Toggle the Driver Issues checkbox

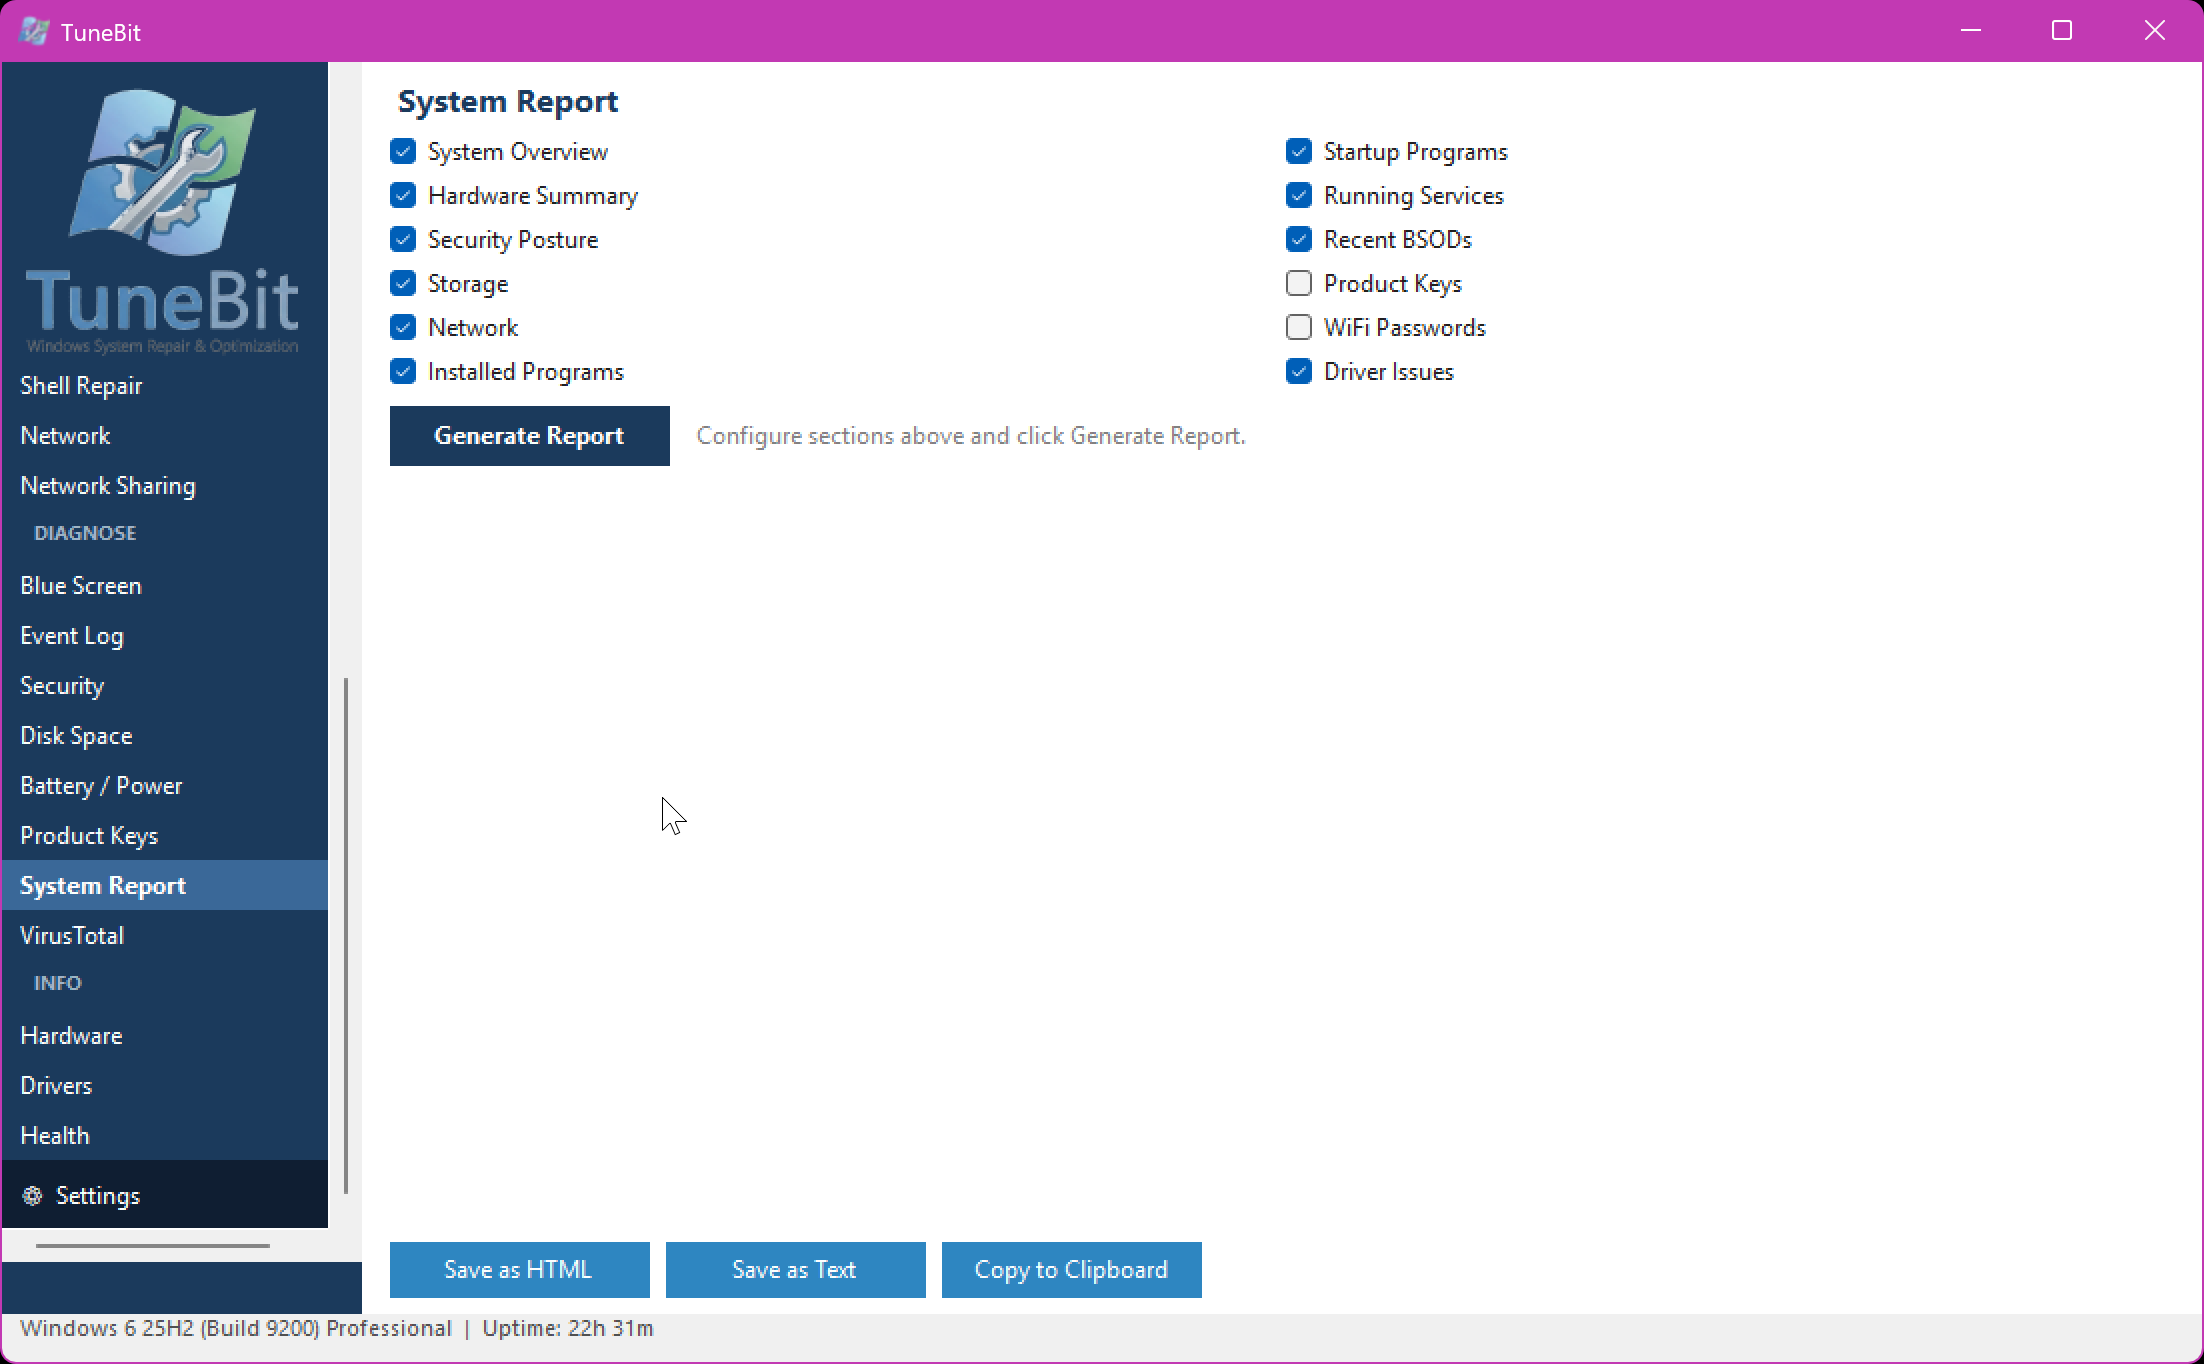(1299, 371)
